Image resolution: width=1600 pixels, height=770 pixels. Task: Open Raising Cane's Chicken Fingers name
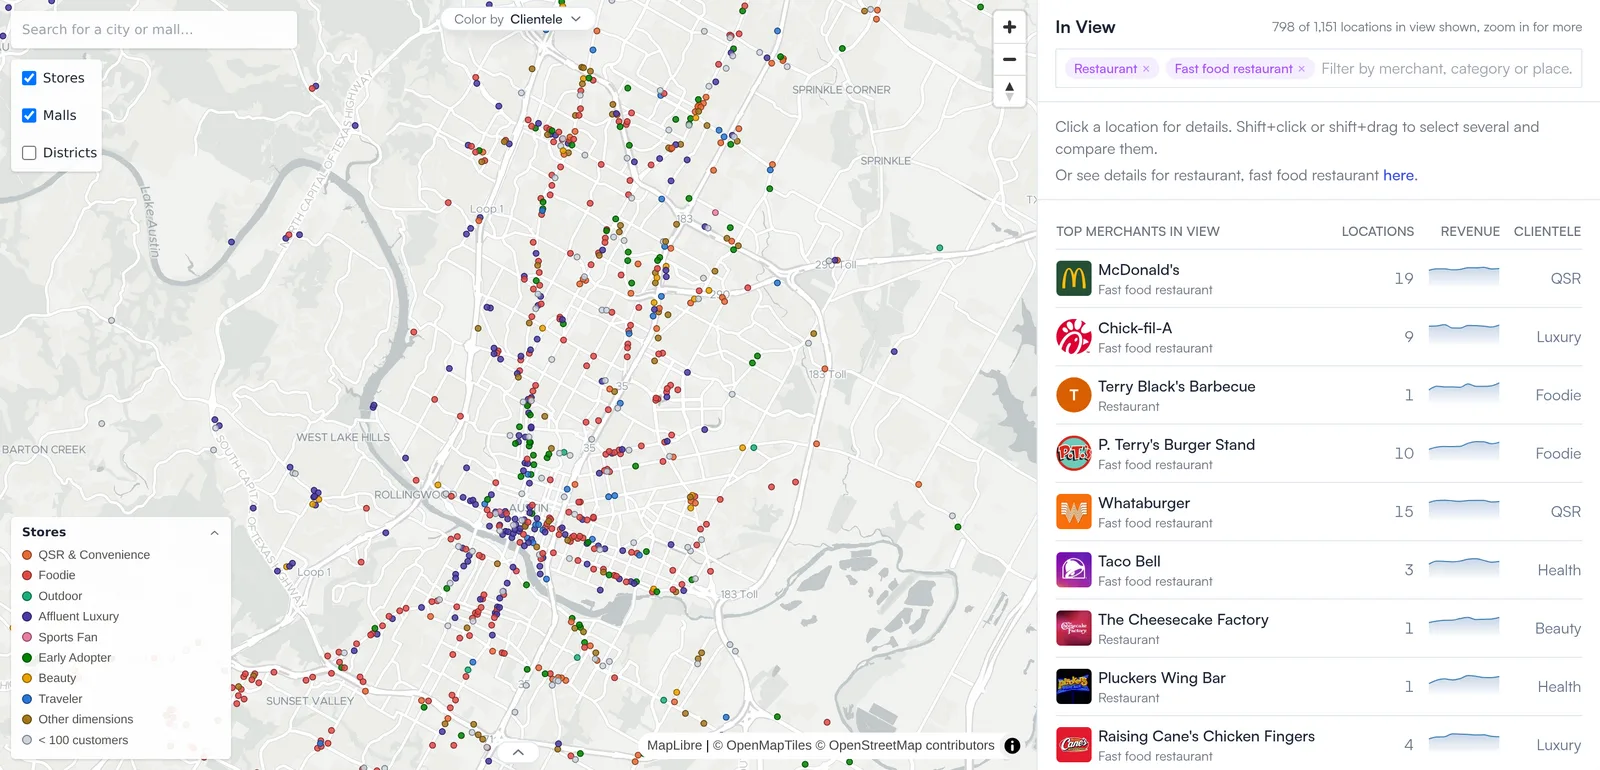pos(1206,736)
